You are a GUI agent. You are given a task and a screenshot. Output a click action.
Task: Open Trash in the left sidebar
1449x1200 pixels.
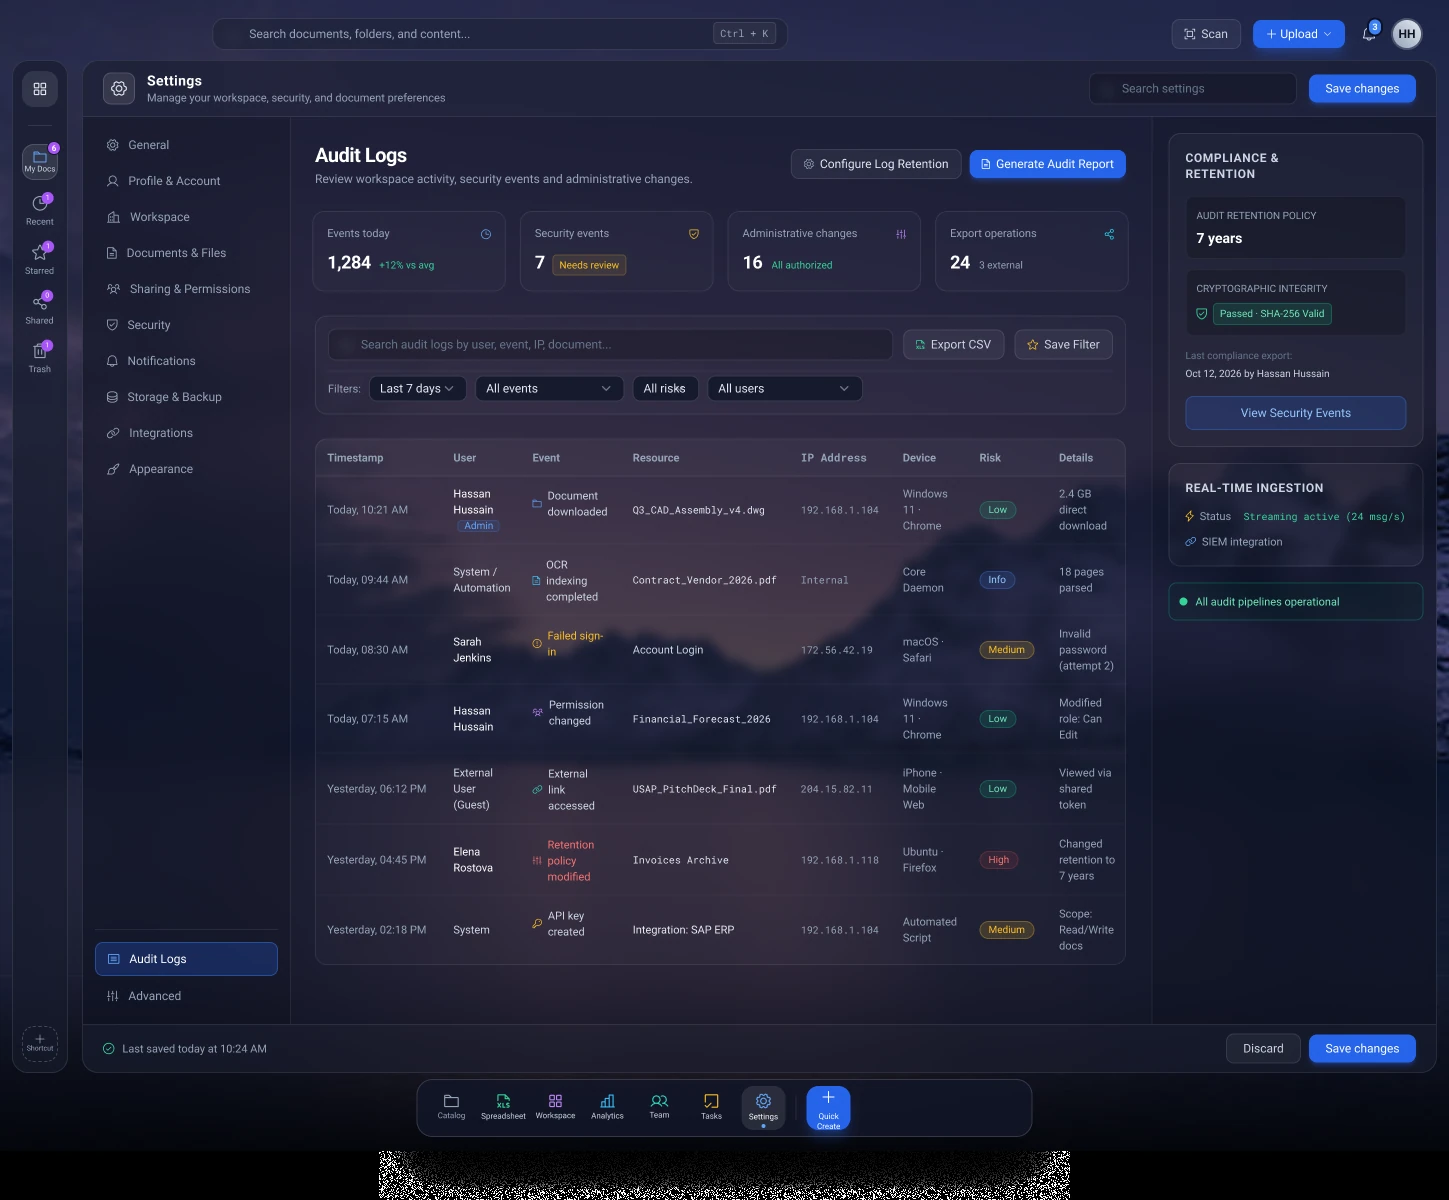click(40, 356)
